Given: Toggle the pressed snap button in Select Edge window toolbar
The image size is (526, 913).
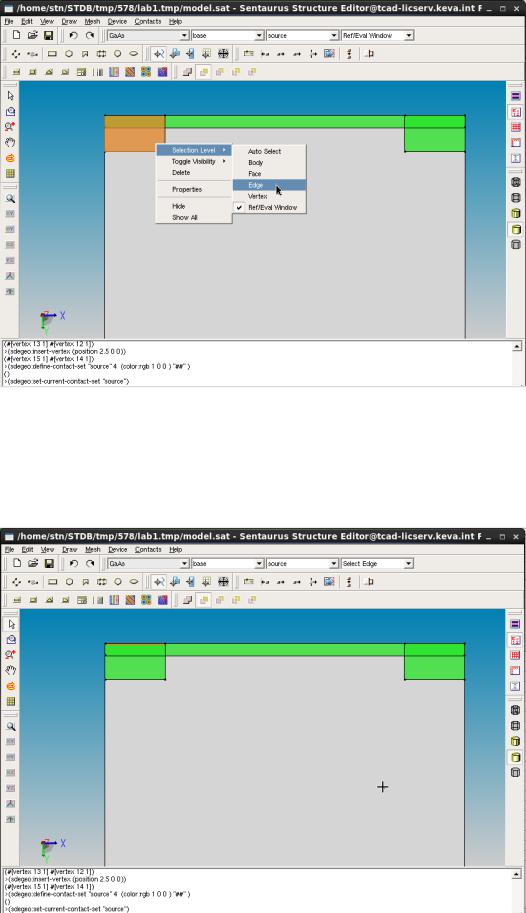Looking at the screenshot, I should coord(158,582).
